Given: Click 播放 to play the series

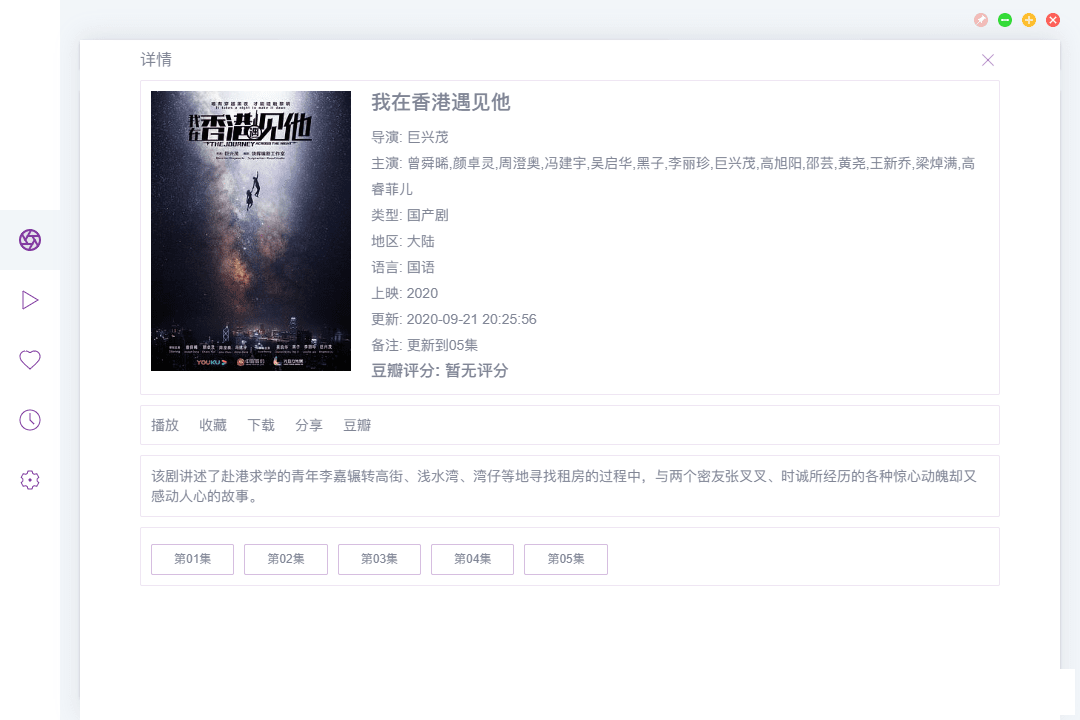Looking at the screenshot, I should point(165,425).
